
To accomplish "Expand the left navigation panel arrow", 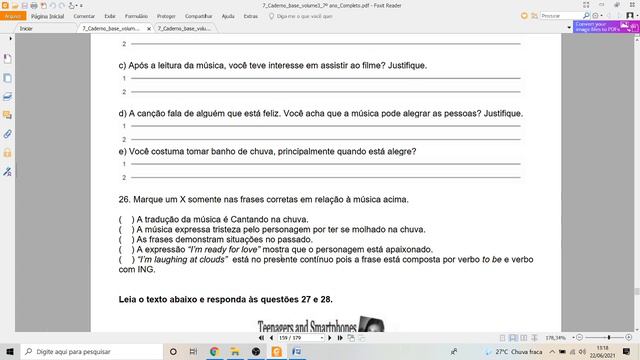I will (x=11, y=38).
